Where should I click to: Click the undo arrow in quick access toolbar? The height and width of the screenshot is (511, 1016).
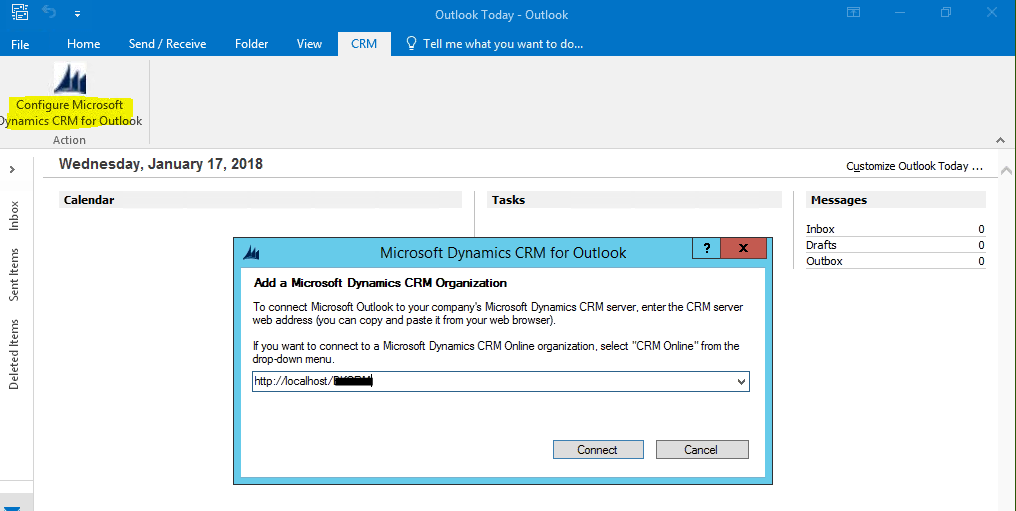pos(49,12)
